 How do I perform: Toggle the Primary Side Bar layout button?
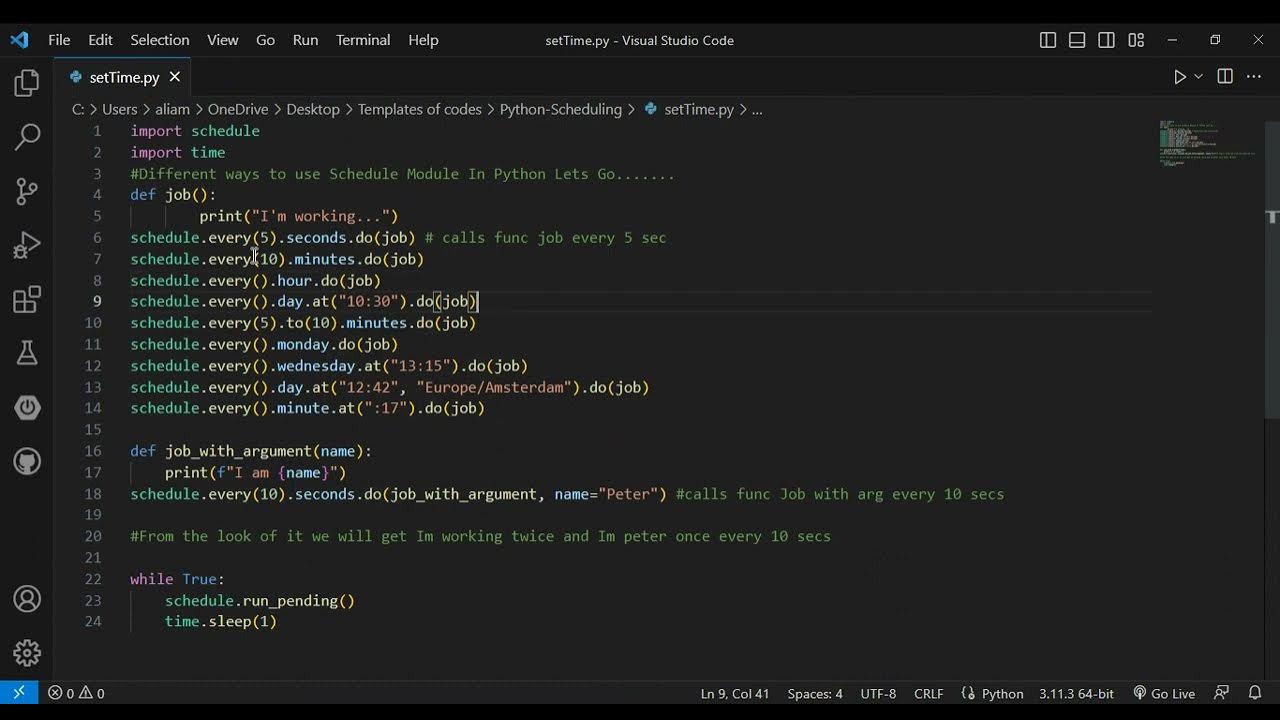click(1048, 40)
